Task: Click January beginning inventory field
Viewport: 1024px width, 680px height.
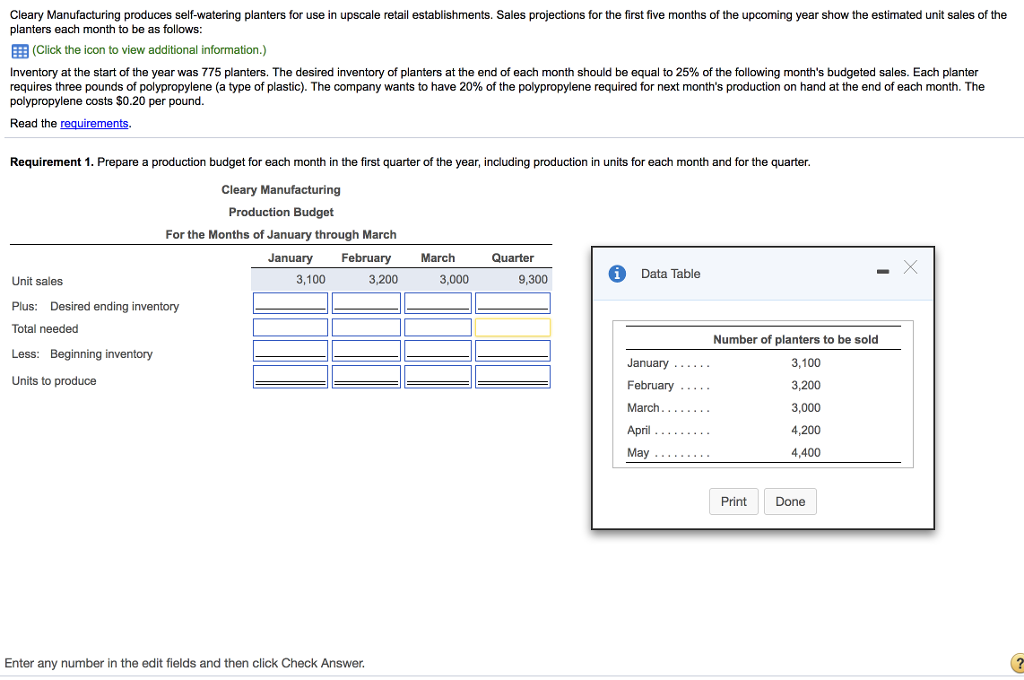Action: click(290, 350)
